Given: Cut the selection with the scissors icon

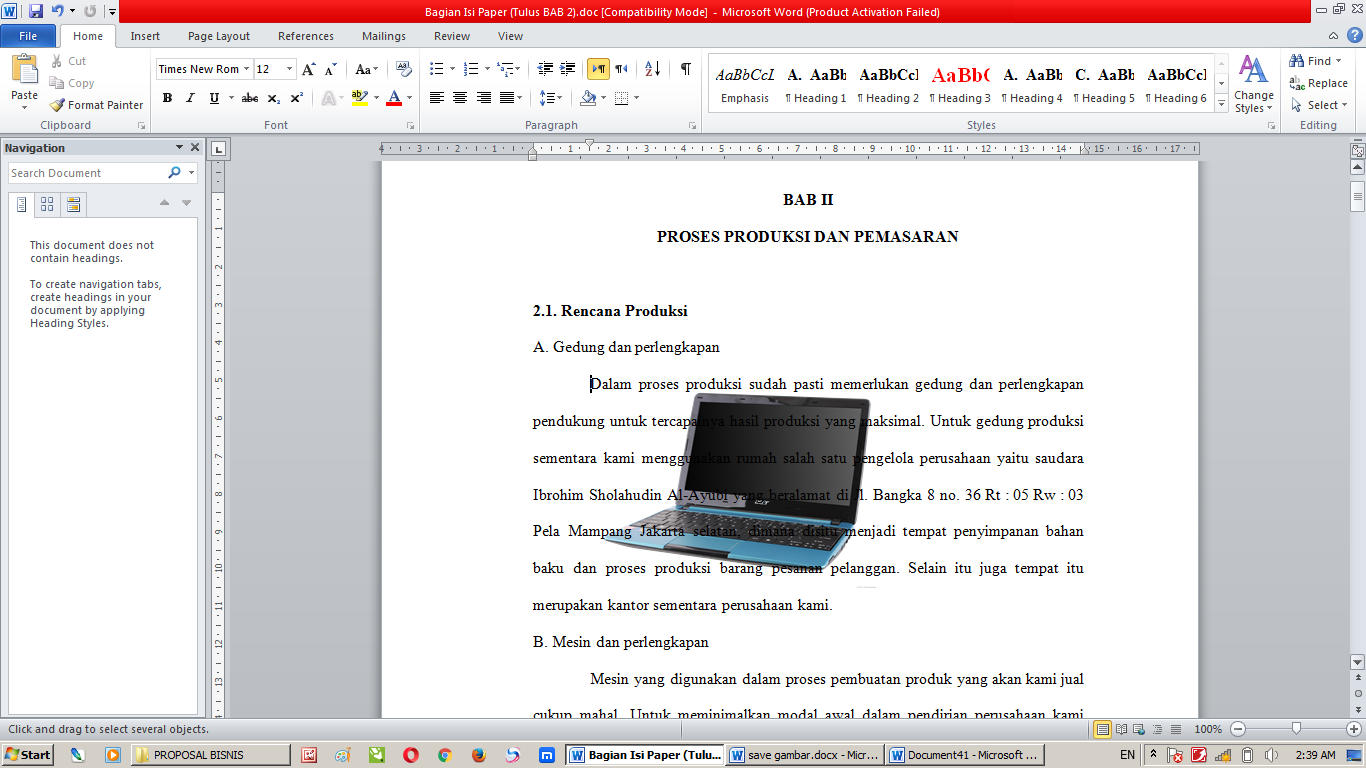Looking at the screenshot, I should point(56,61).
